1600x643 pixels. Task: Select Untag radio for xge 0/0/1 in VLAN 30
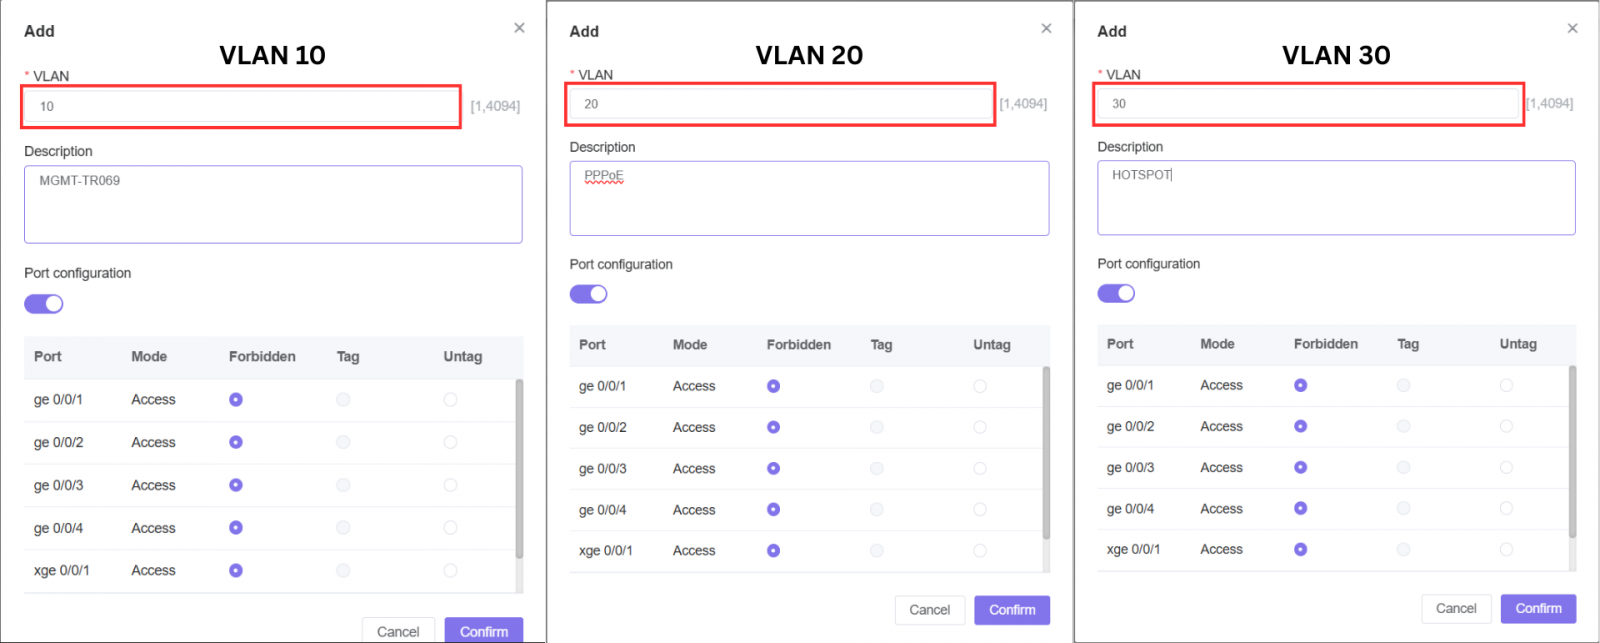click(1508, 549)
